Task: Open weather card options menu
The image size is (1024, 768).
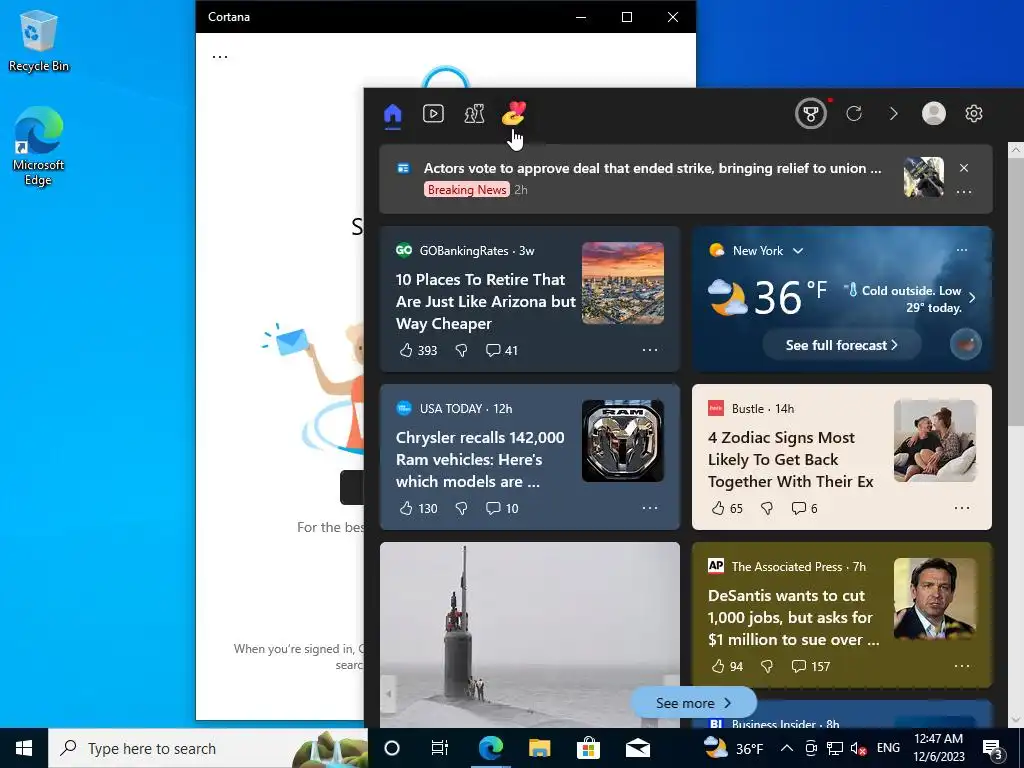Action: coord(962,250)
